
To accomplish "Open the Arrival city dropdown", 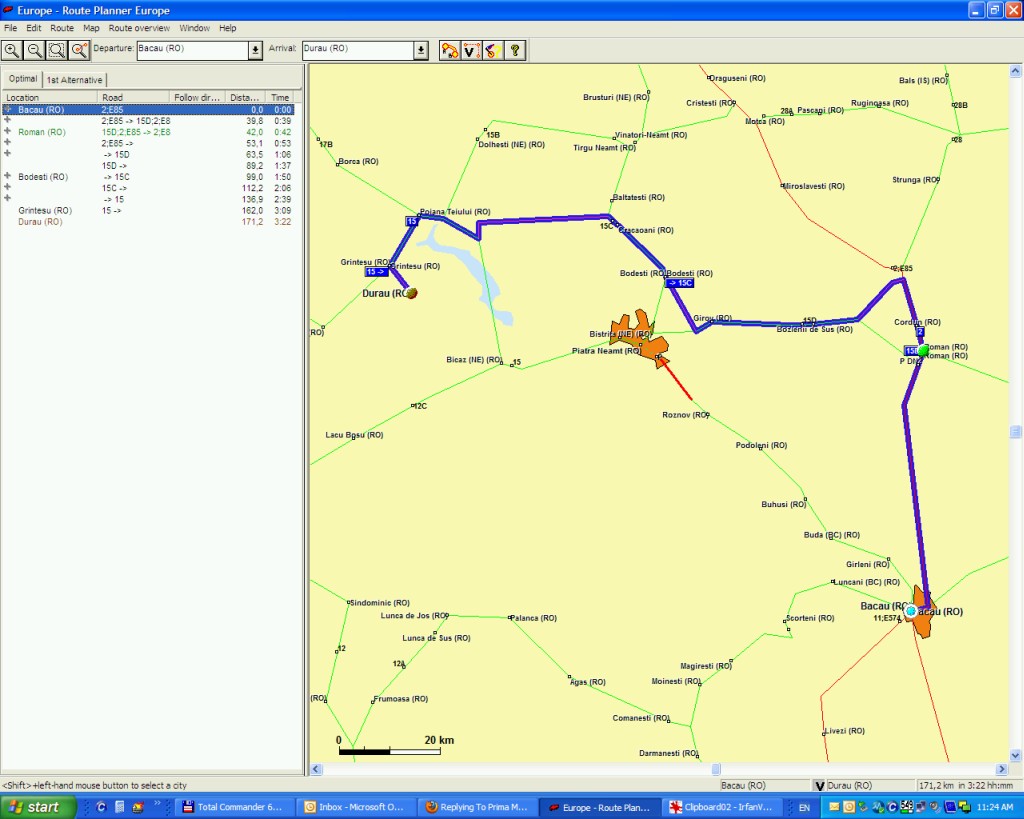I will coord(421,50).
